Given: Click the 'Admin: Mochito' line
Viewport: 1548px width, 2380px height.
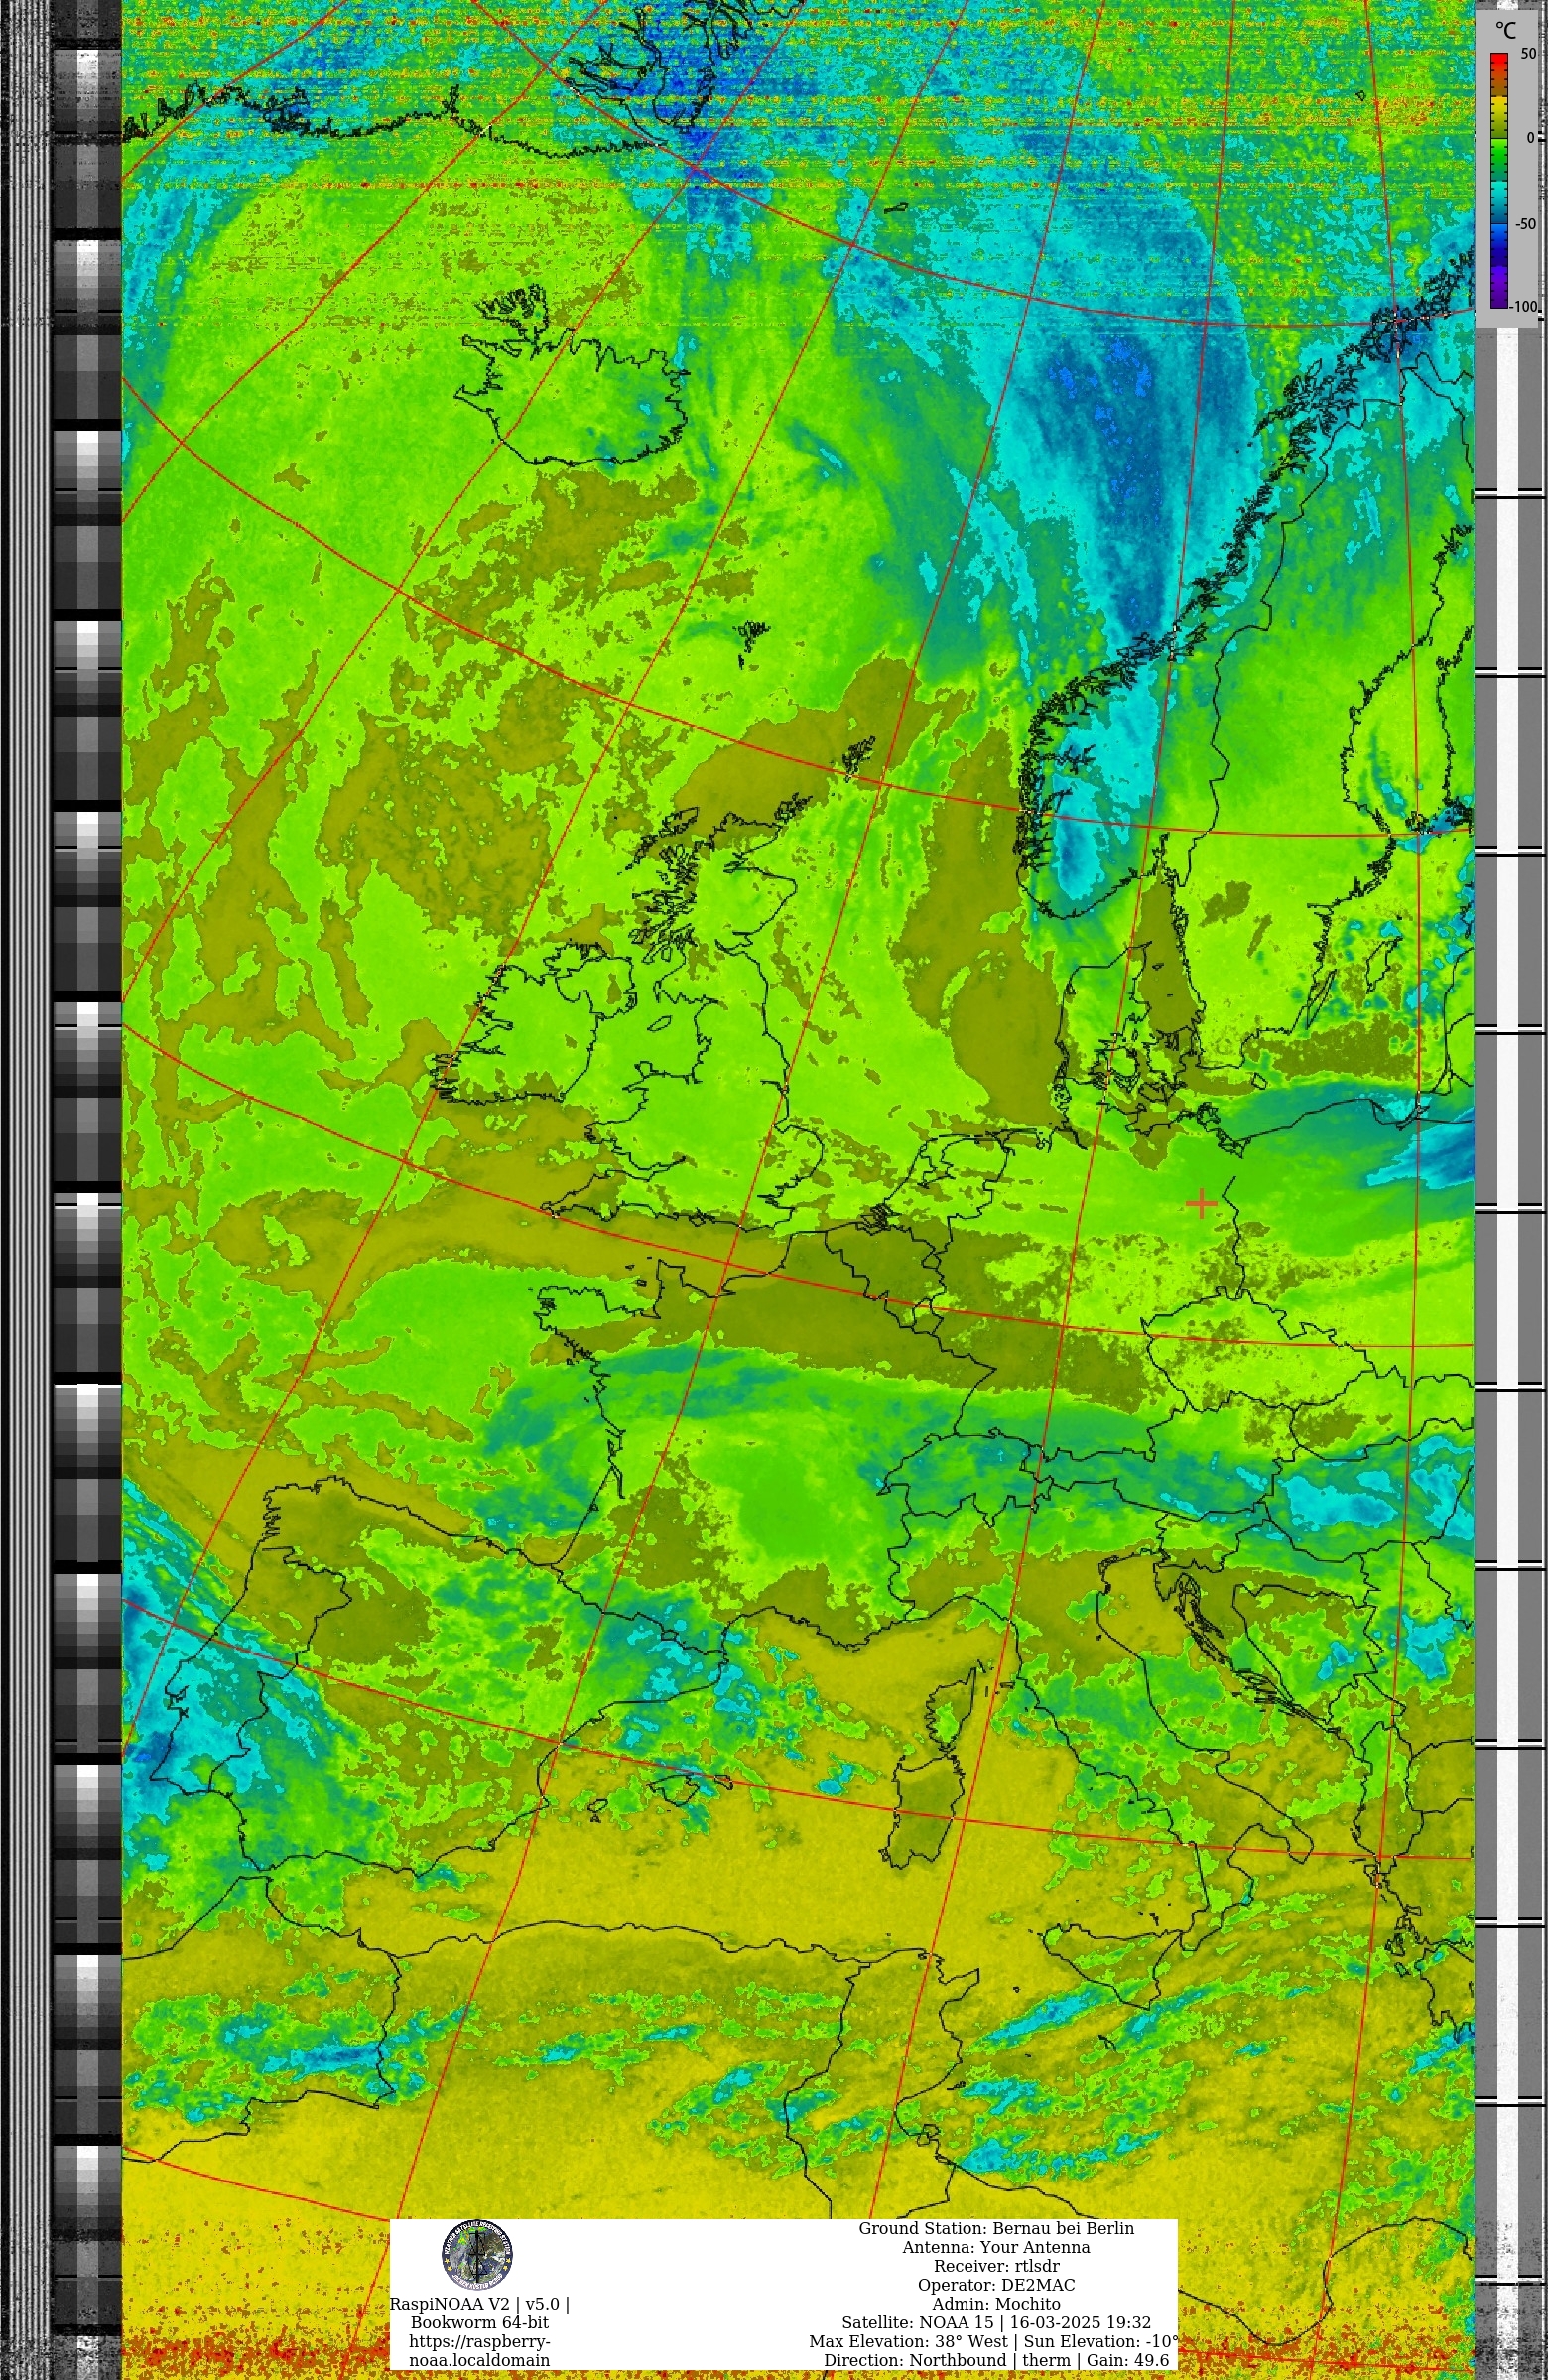Looking at the screenshot, I should [x=996, y=2304].
